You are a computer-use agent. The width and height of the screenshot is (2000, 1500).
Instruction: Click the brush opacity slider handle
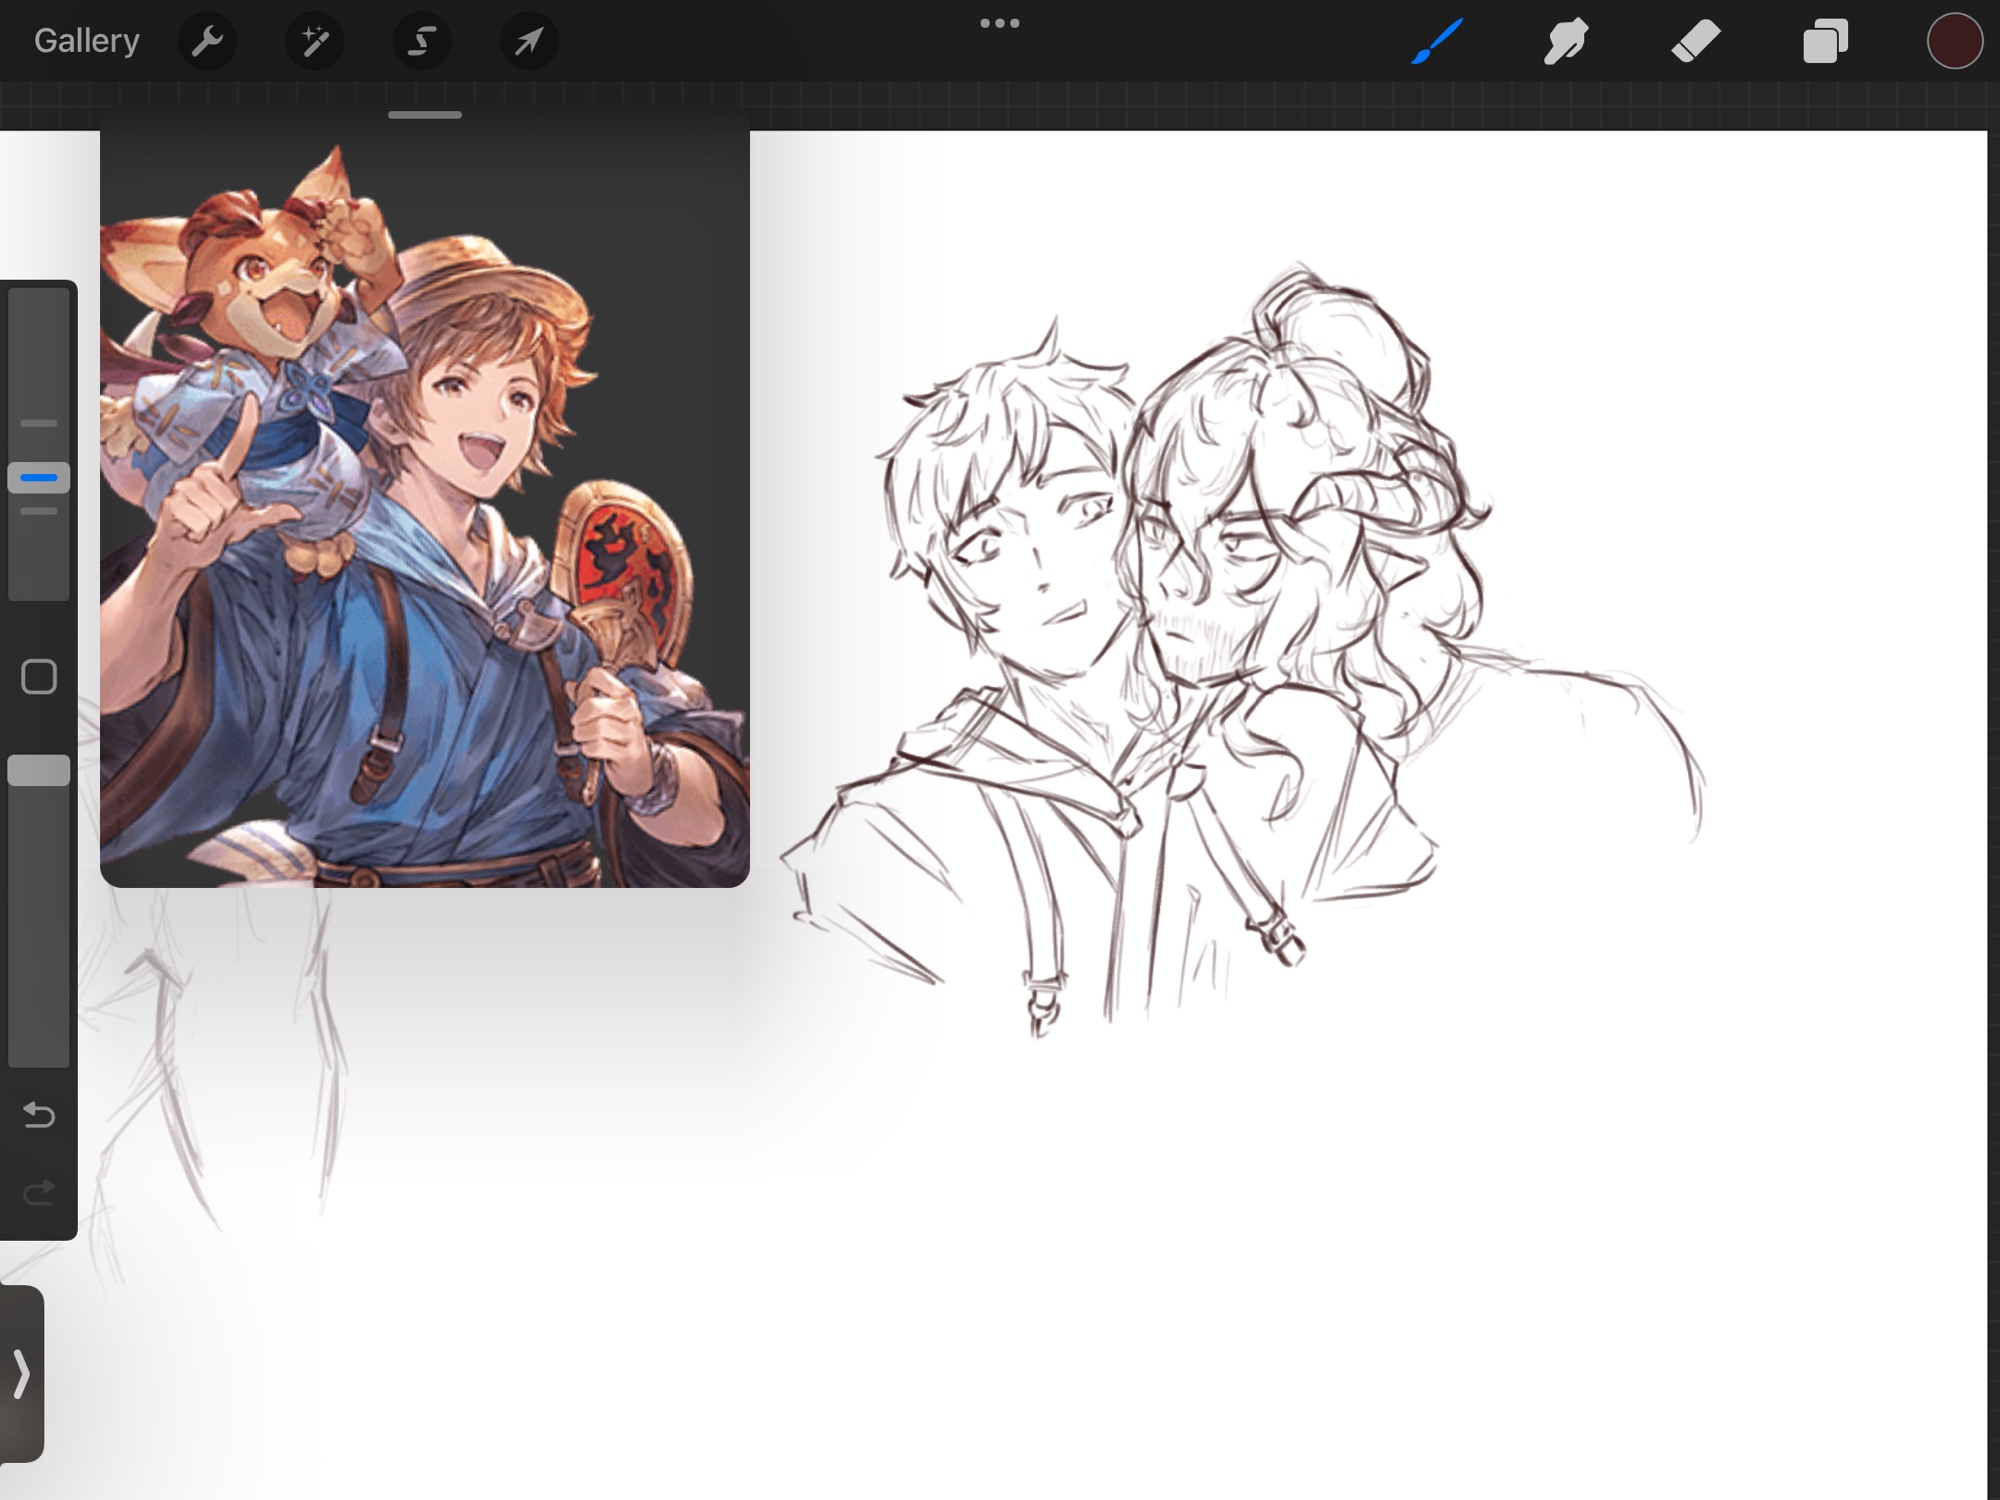(39, 770)
